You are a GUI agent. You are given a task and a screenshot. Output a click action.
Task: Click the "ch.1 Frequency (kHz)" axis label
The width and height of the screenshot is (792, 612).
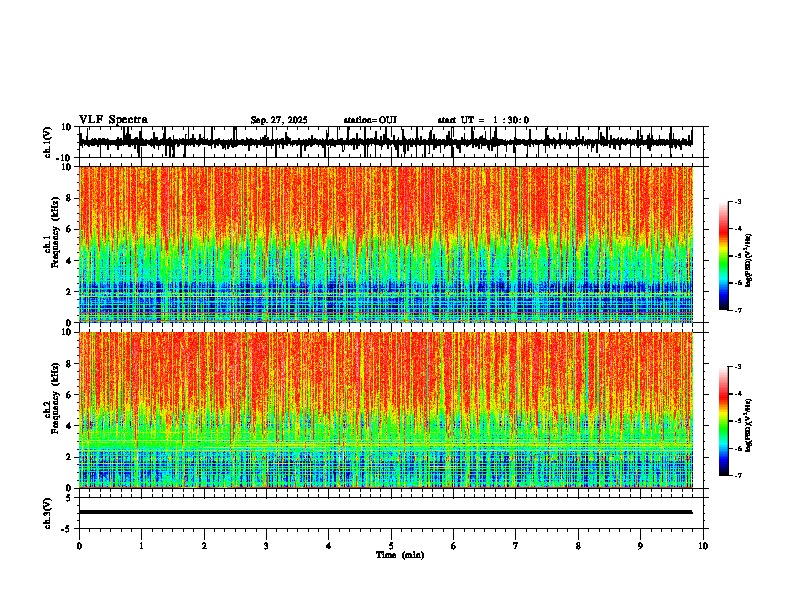tap(52, 232)
